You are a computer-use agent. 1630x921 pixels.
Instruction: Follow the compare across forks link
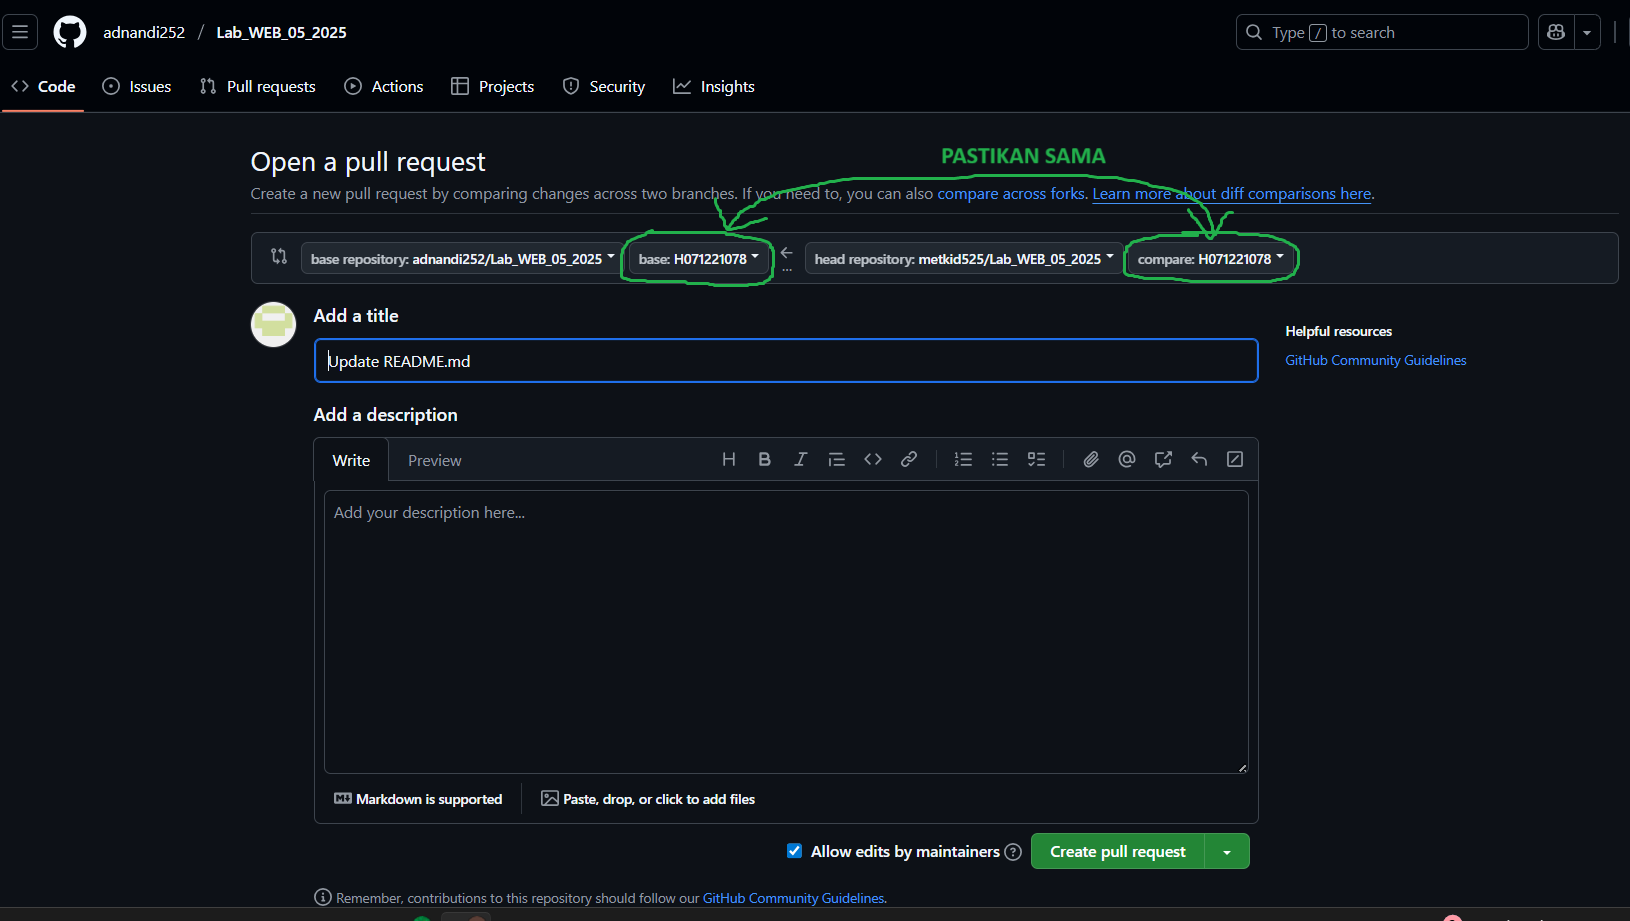(1011, 194)
